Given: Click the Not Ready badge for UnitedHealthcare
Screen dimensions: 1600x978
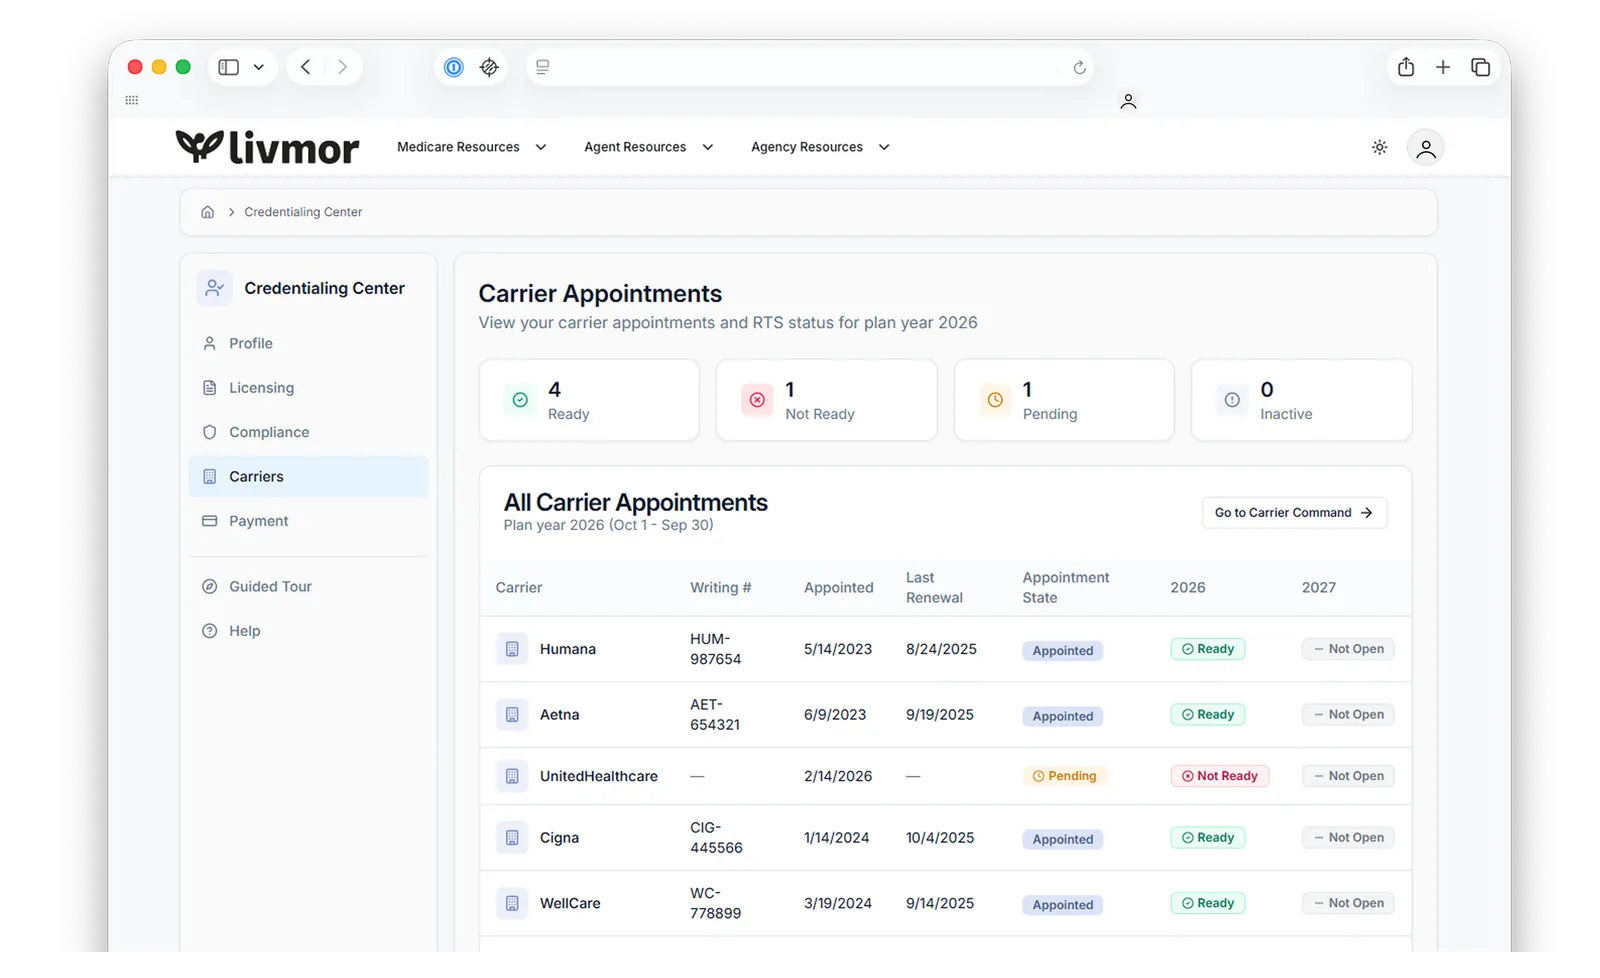Looking at the screenshot, I should click(1220, 776).
